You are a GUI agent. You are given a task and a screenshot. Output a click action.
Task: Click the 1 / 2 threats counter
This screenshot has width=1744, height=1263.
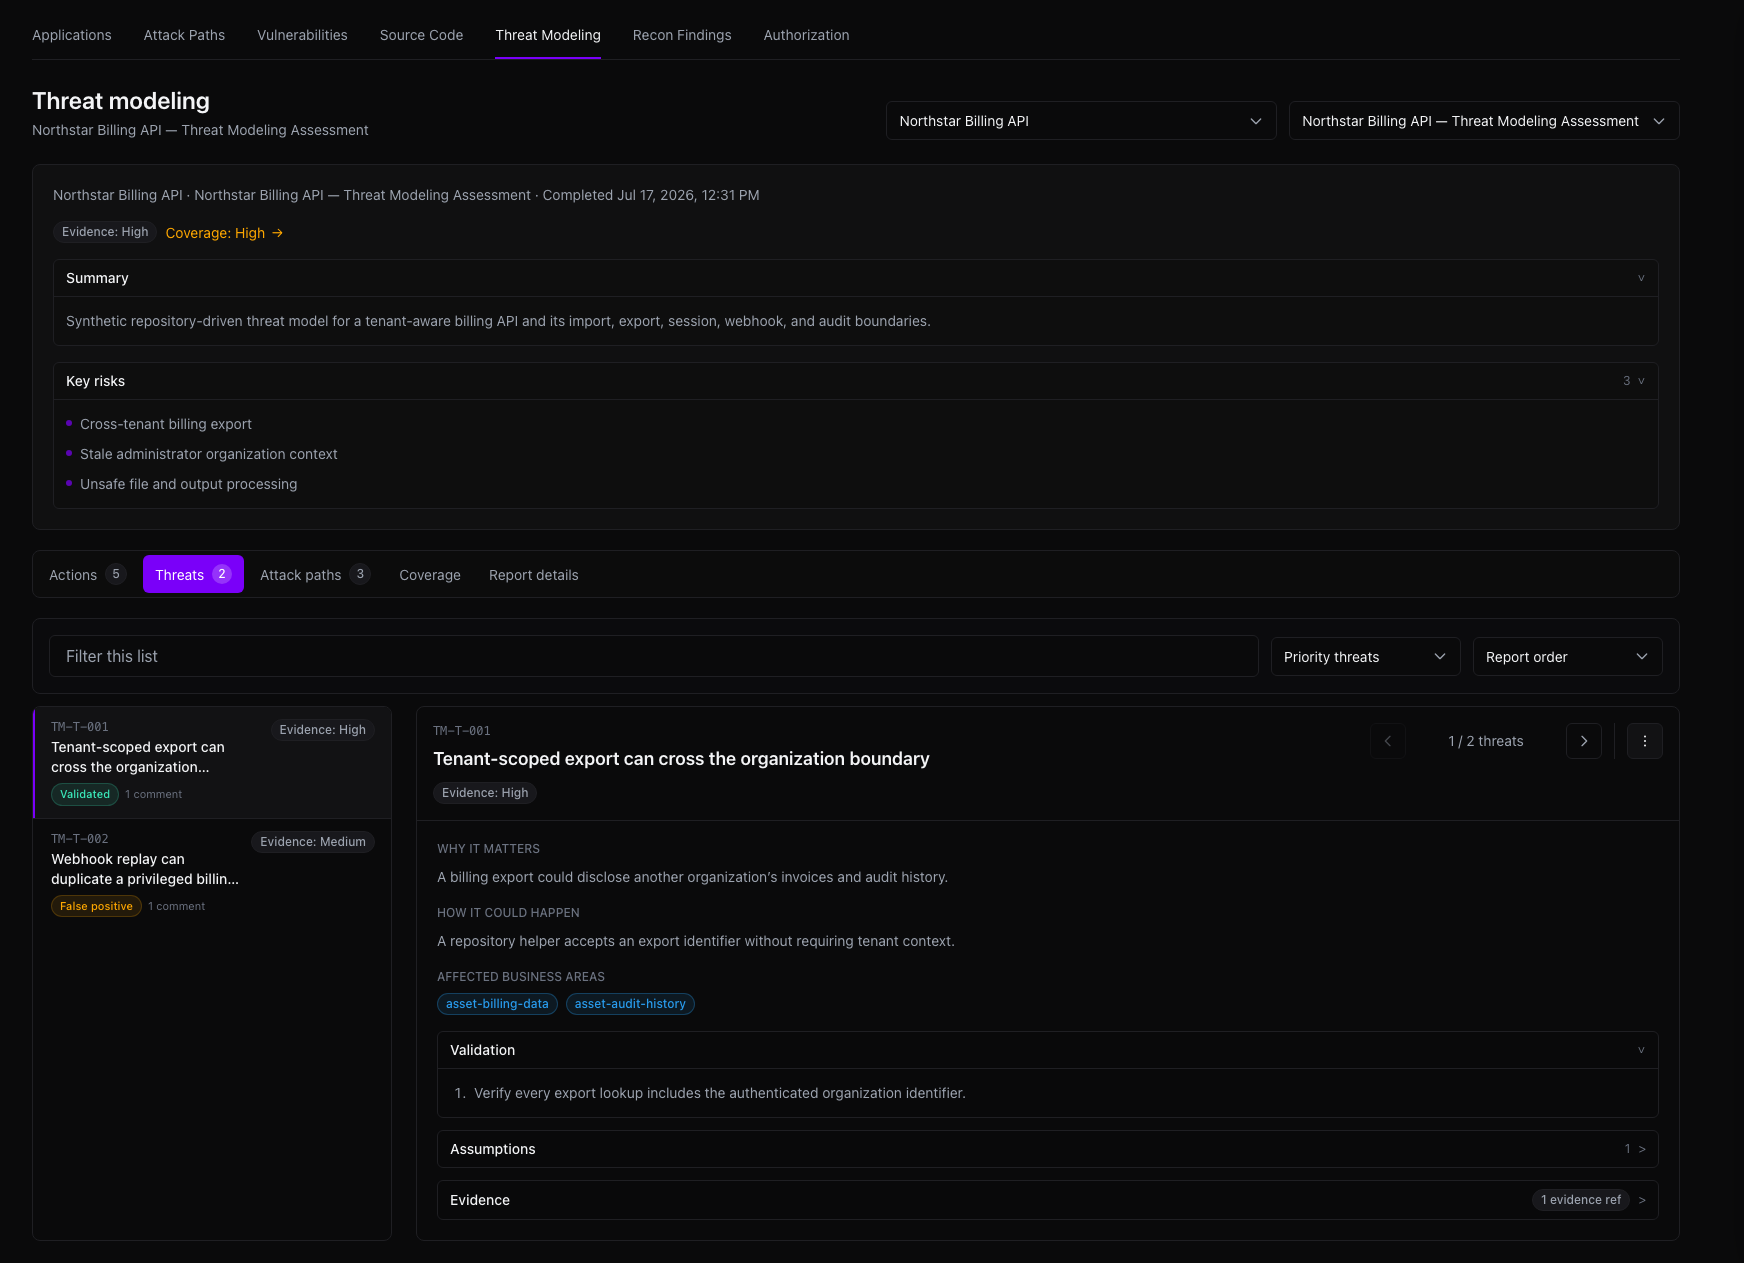pyautogui.click(x=1486, y=741)
